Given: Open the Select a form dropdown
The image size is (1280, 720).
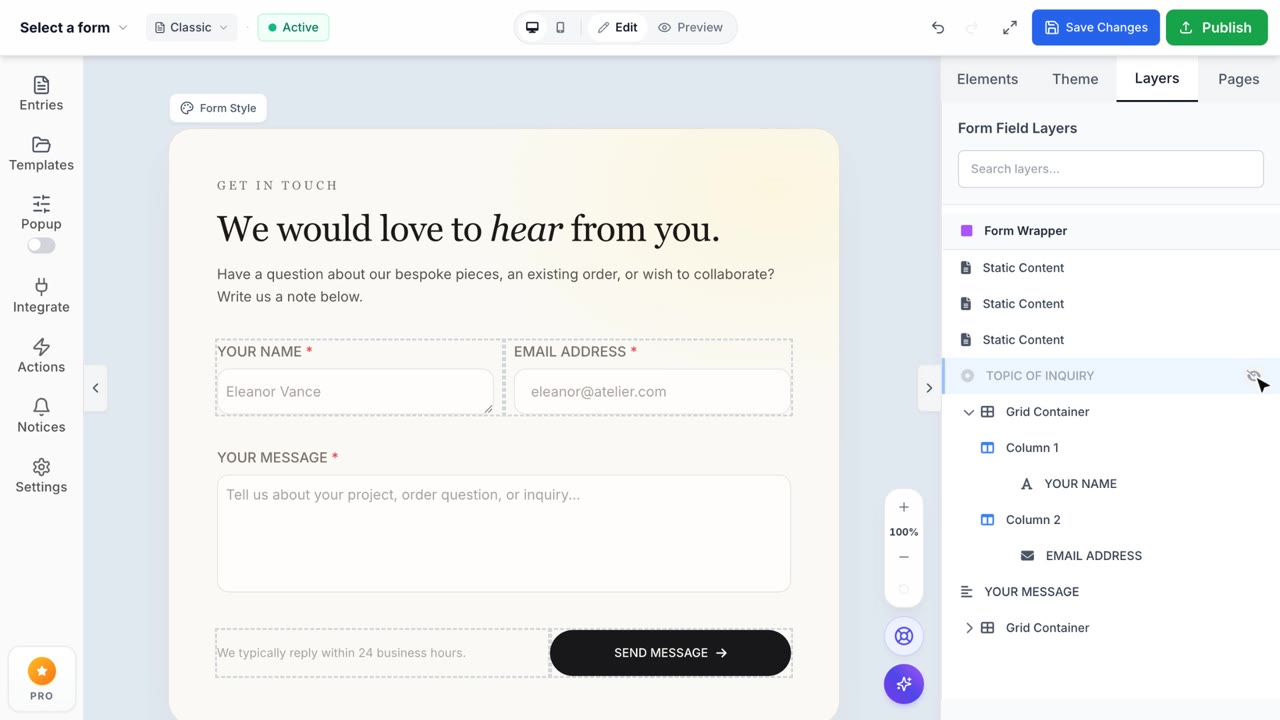Looking at the screenshot, I should pos(74,28).
